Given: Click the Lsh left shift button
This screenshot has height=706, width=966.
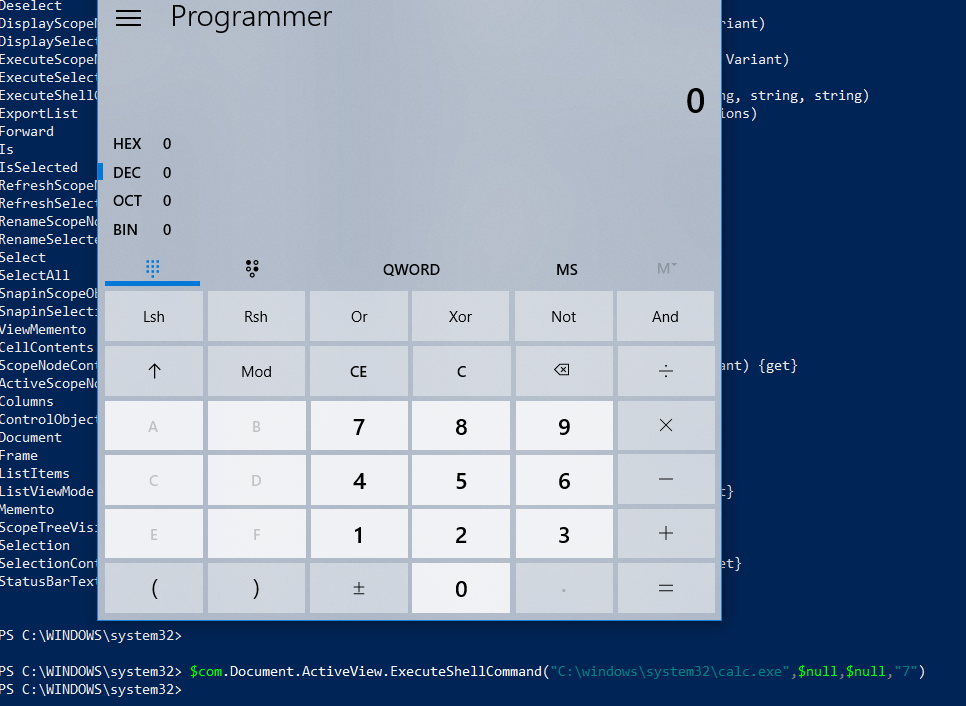Looking at the screenshot, I should coord(154,317).
